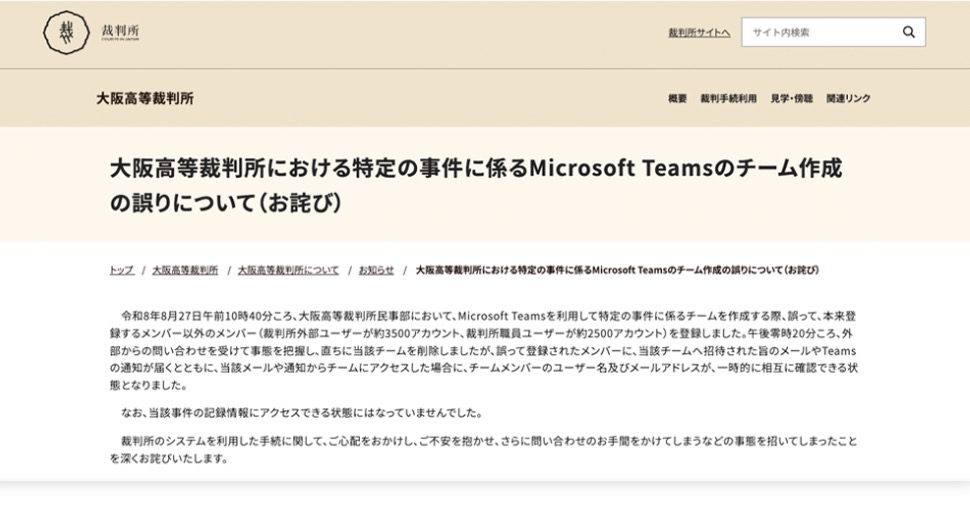
Task: Open the 裁判手続利用 menu item
Action: click(728, 98)
